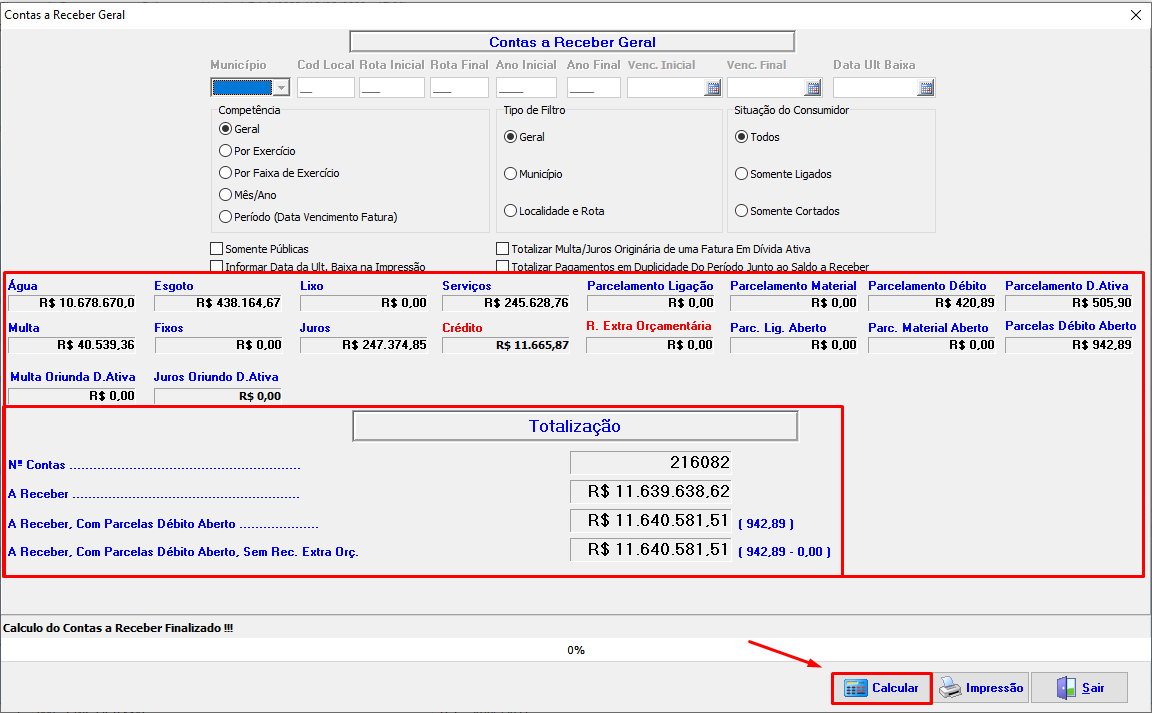Check Informar Data da Ult. Baixa na Impressão
Screen dimensions: 1152x713
[x=217, y=267]
